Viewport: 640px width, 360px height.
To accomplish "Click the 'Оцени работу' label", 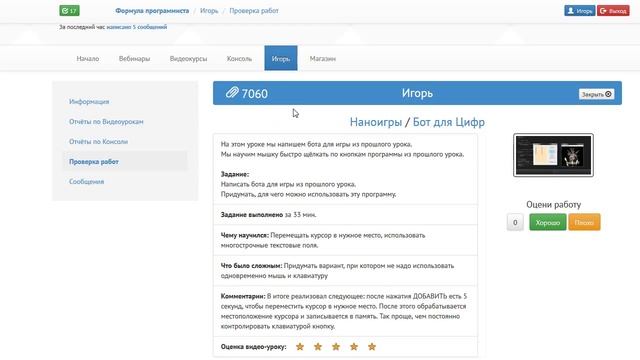I will [553, 204].
